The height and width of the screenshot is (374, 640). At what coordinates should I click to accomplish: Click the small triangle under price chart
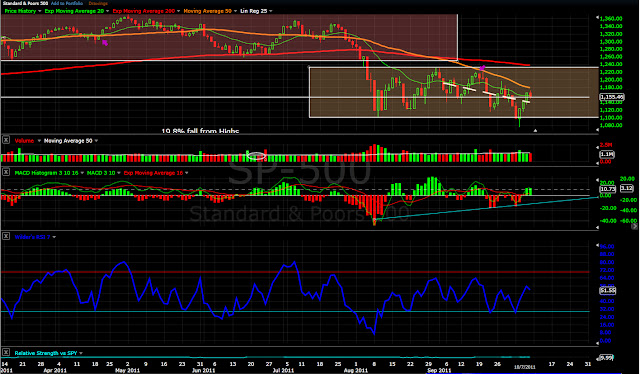point(535,131)
